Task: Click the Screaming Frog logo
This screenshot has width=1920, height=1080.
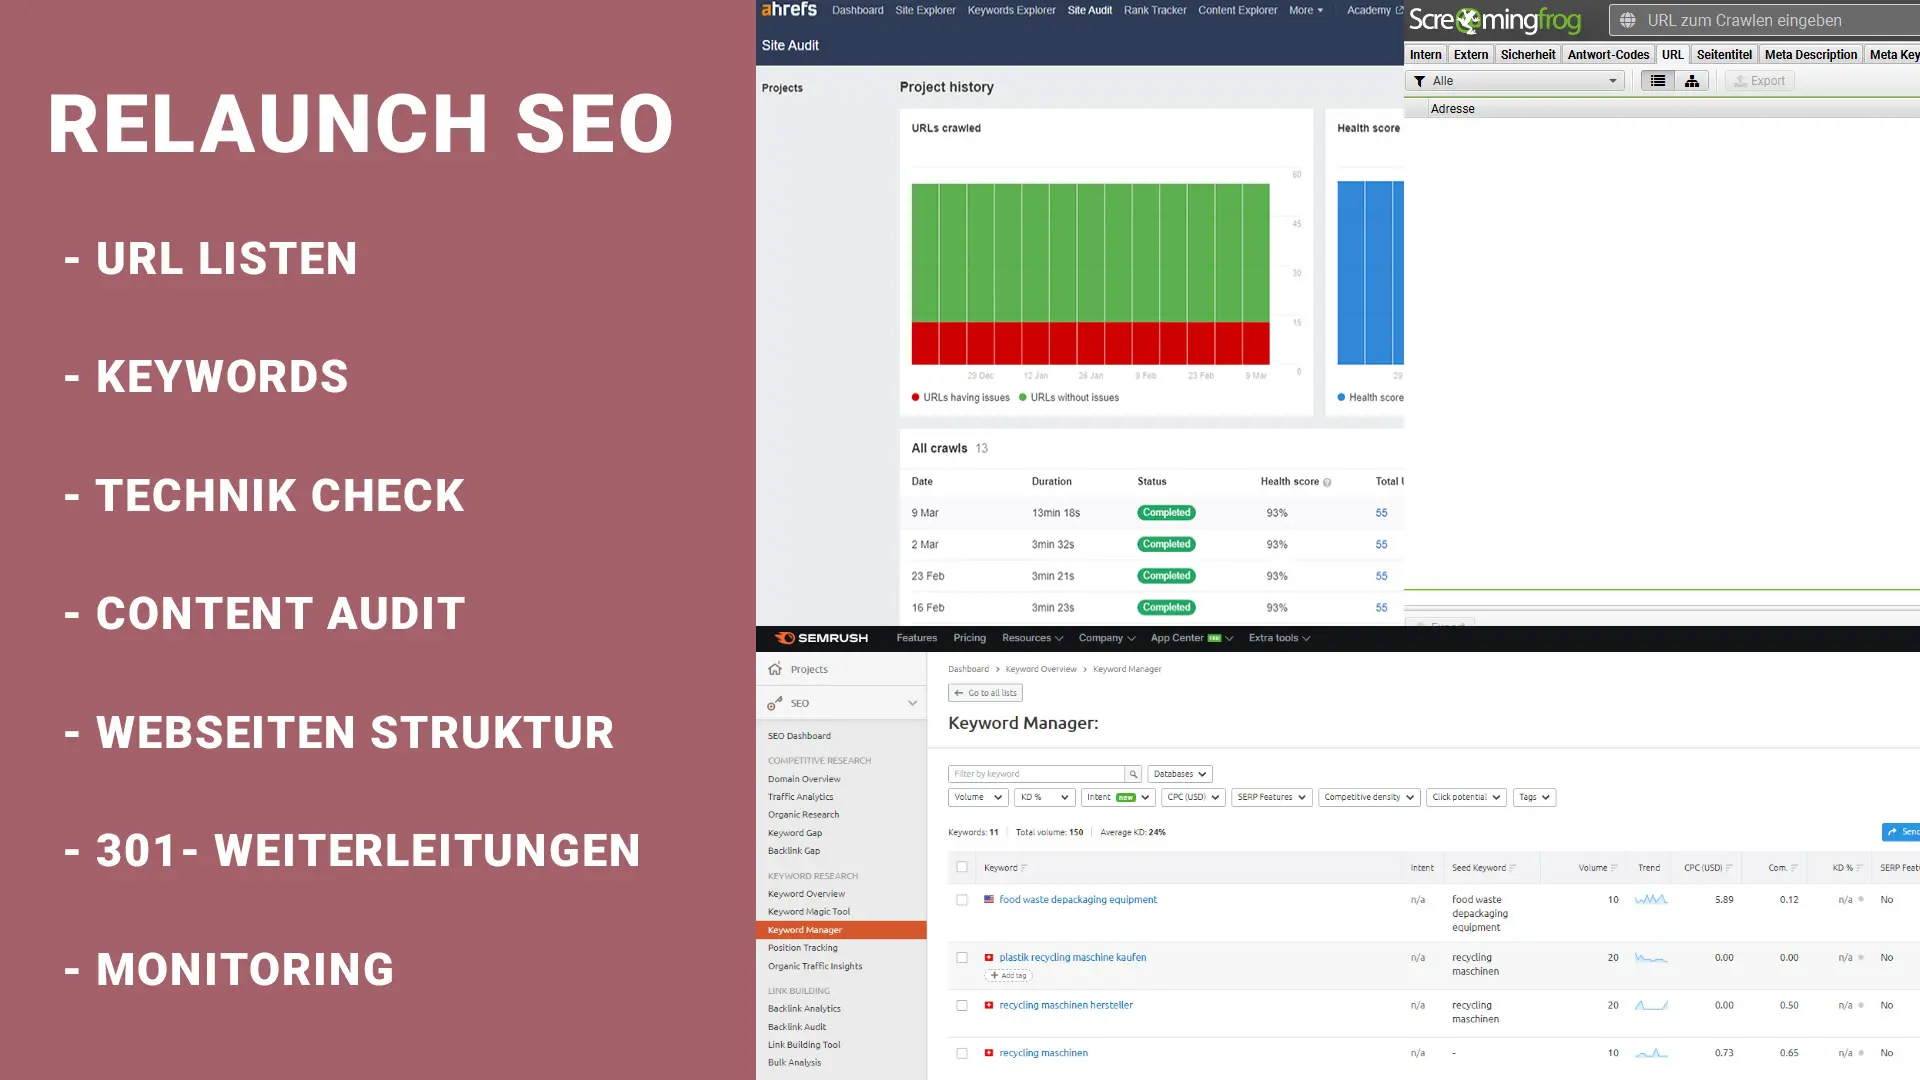Action: point(1495,20)
